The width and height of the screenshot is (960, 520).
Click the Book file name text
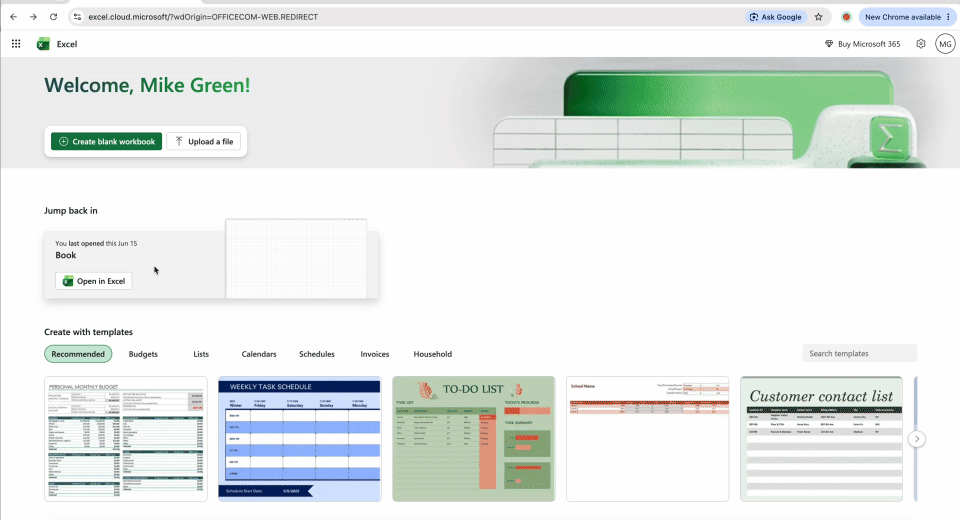(x=66, y=255)
